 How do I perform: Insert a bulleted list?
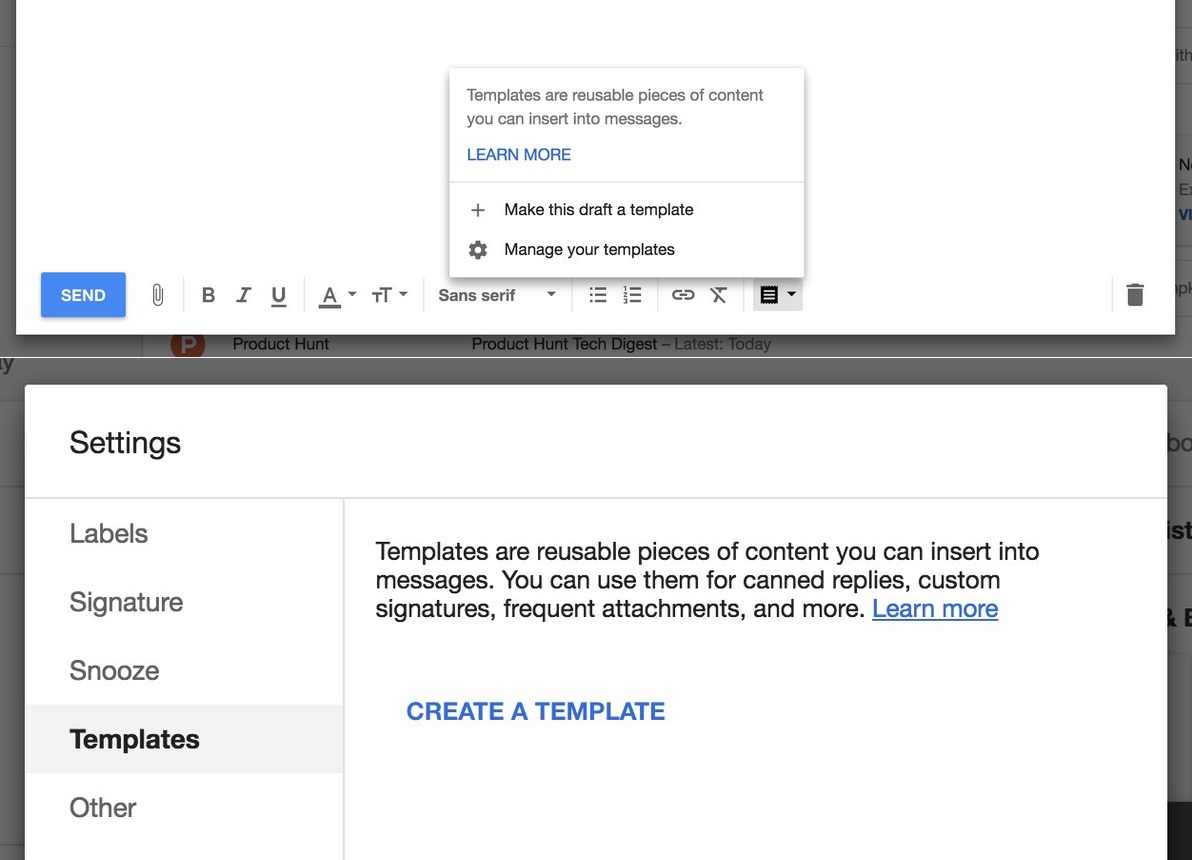coord(598,295)
